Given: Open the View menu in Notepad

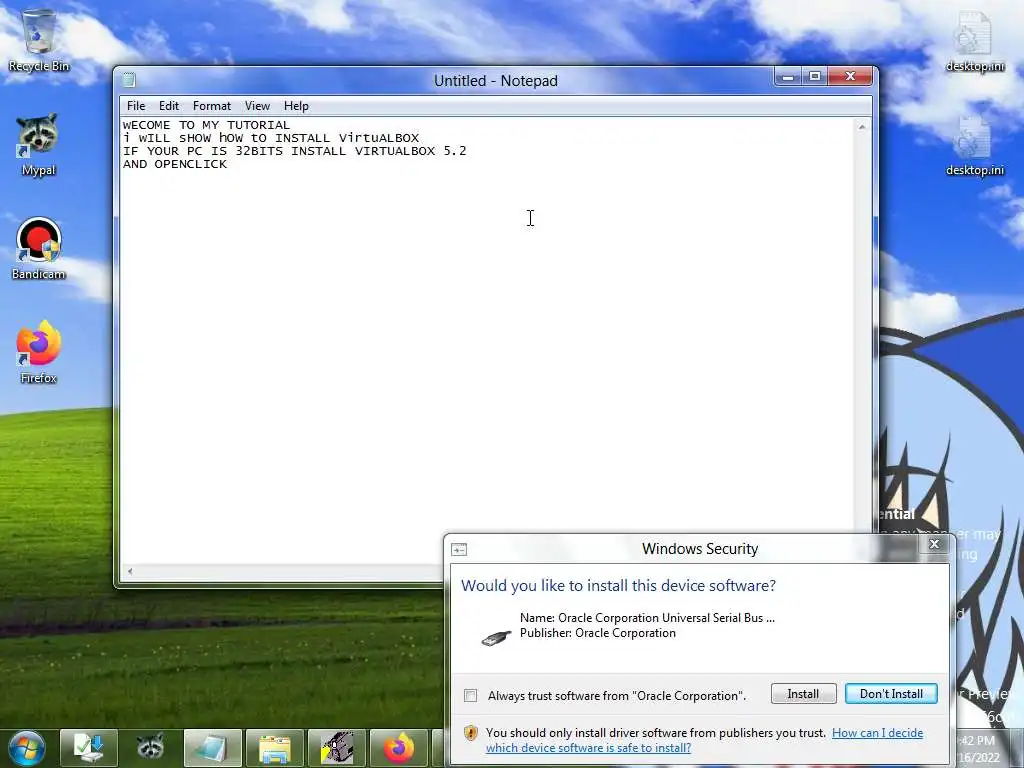Looking at the screenshot, I should pyautogui.click(x=257, y=106).
